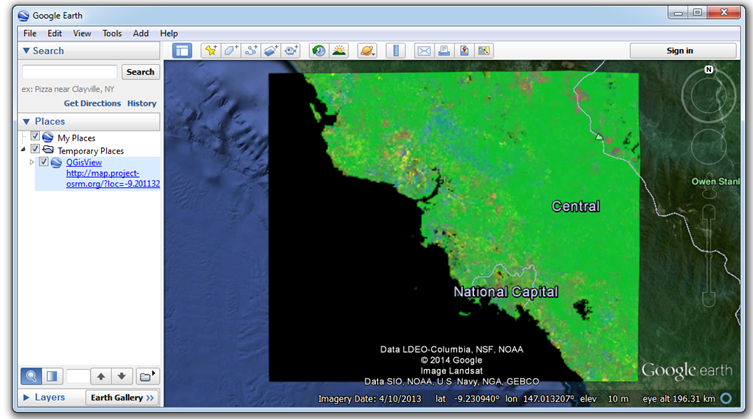This screenshot has height=419, width=753.
Task: Select the Add Path tool
Action: [x=251, y=50]
